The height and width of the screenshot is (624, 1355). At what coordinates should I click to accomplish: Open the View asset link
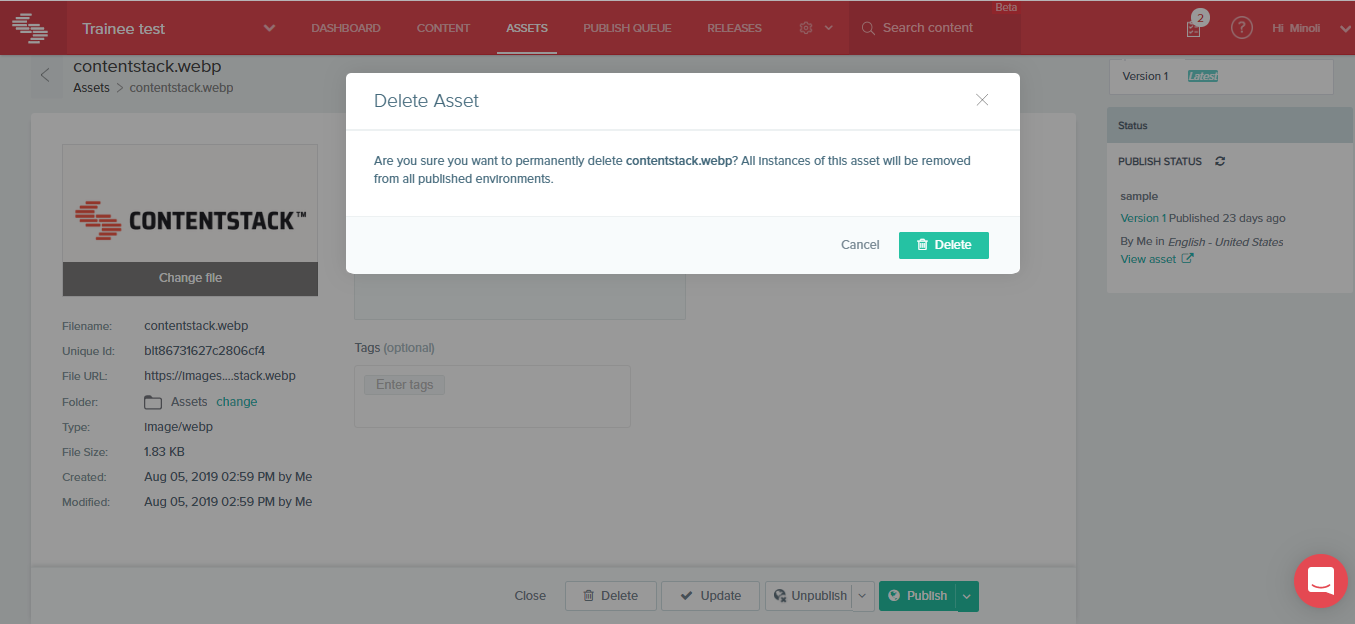tap(1148, 259)
